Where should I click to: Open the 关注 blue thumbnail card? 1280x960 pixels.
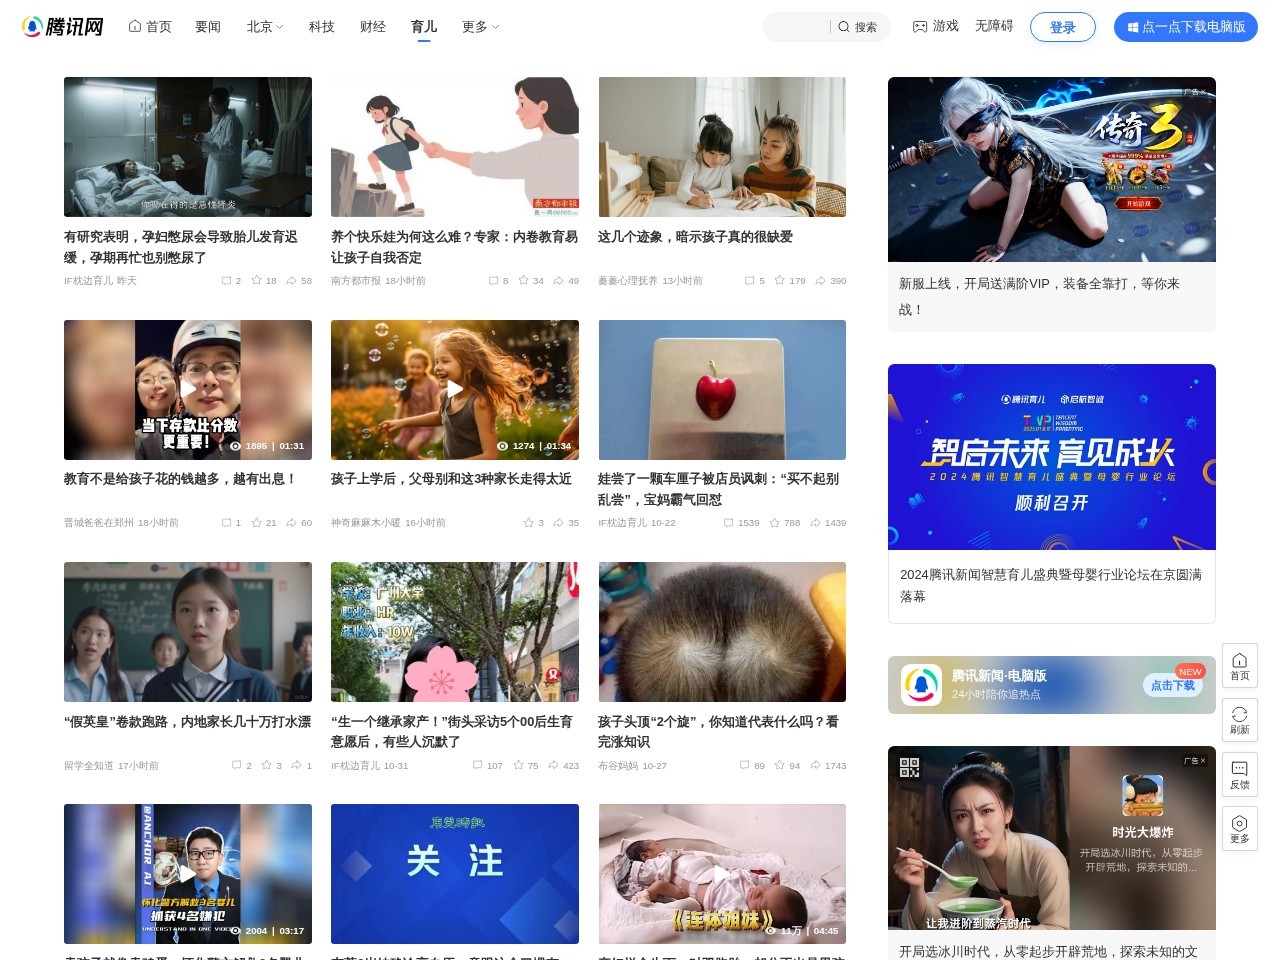click(x=455, y=874)
